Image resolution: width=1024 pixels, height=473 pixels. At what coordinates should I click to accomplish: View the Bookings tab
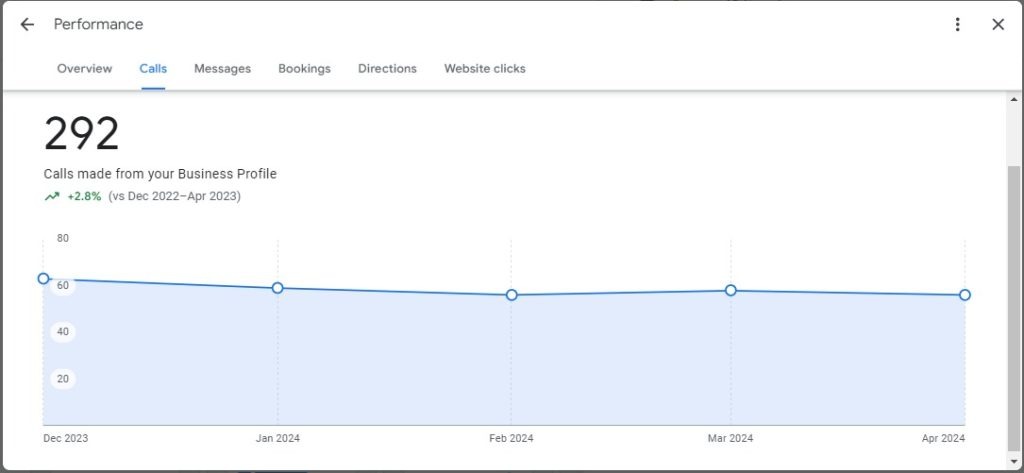click(x=304, y=69)
